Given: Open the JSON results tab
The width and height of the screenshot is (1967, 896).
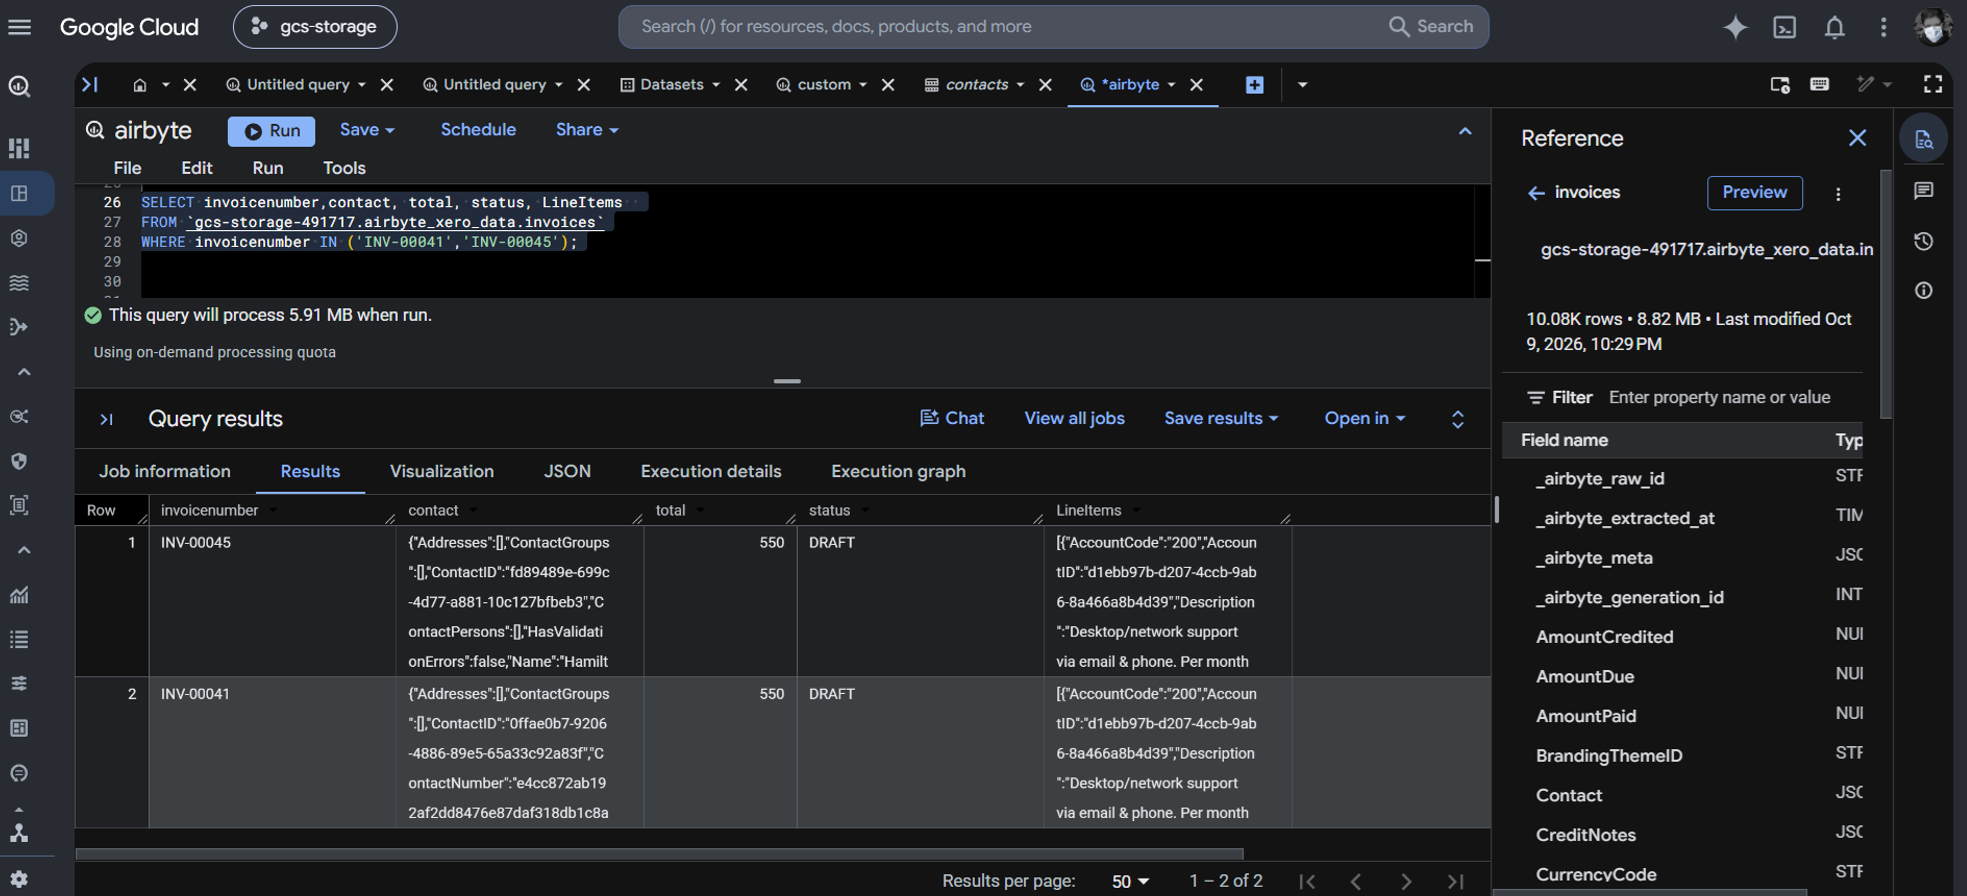Looking at the screenshot, I should 567,472.
